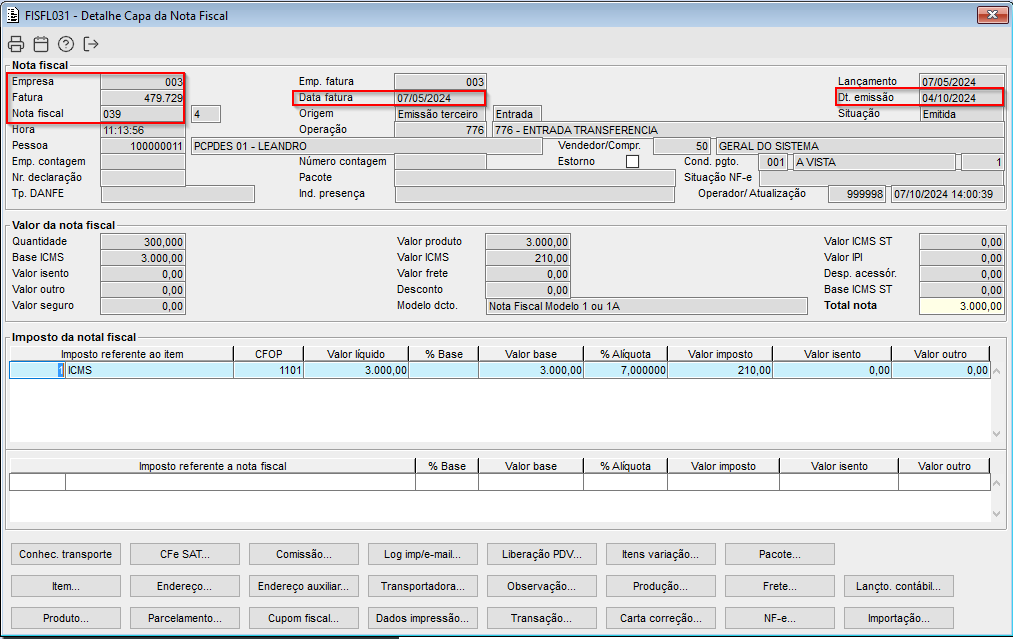Click the CFOP column header
This screenshot has width=1013, height=639.
click(268, 354)
